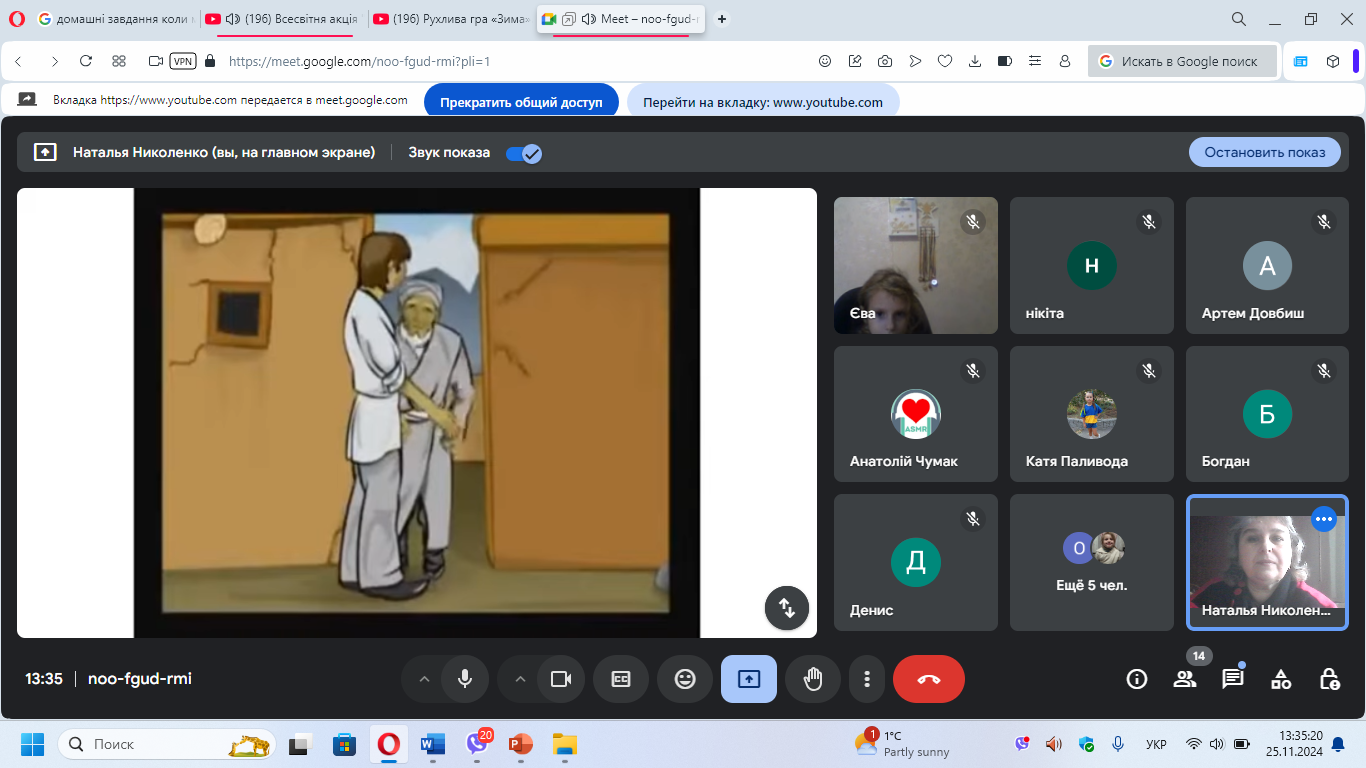This screenshot has width=1366, height=768.
Task: Open meeting details info icon
Action: point(1137,679)
